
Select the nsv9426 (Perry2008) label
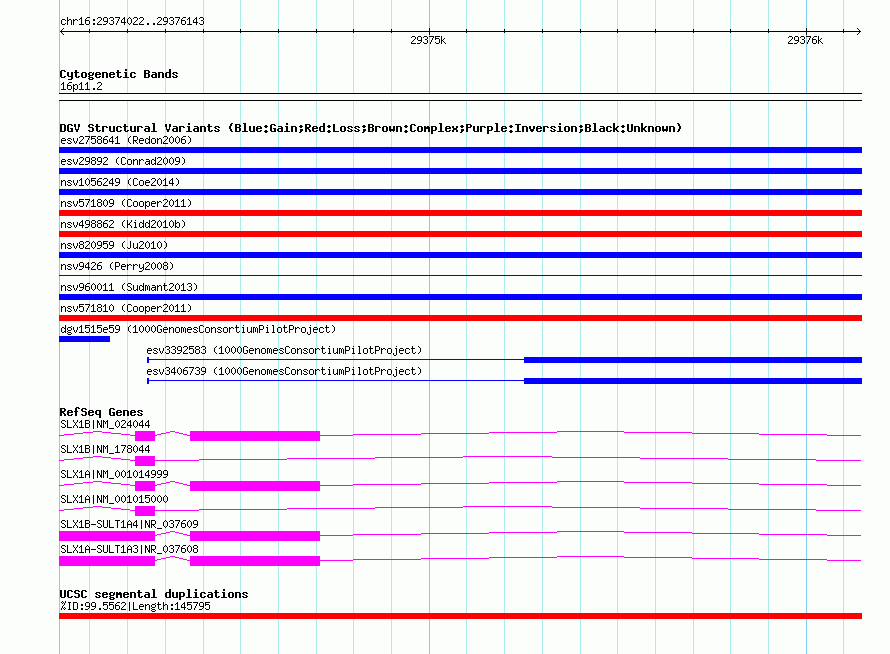tap(117, 266)
